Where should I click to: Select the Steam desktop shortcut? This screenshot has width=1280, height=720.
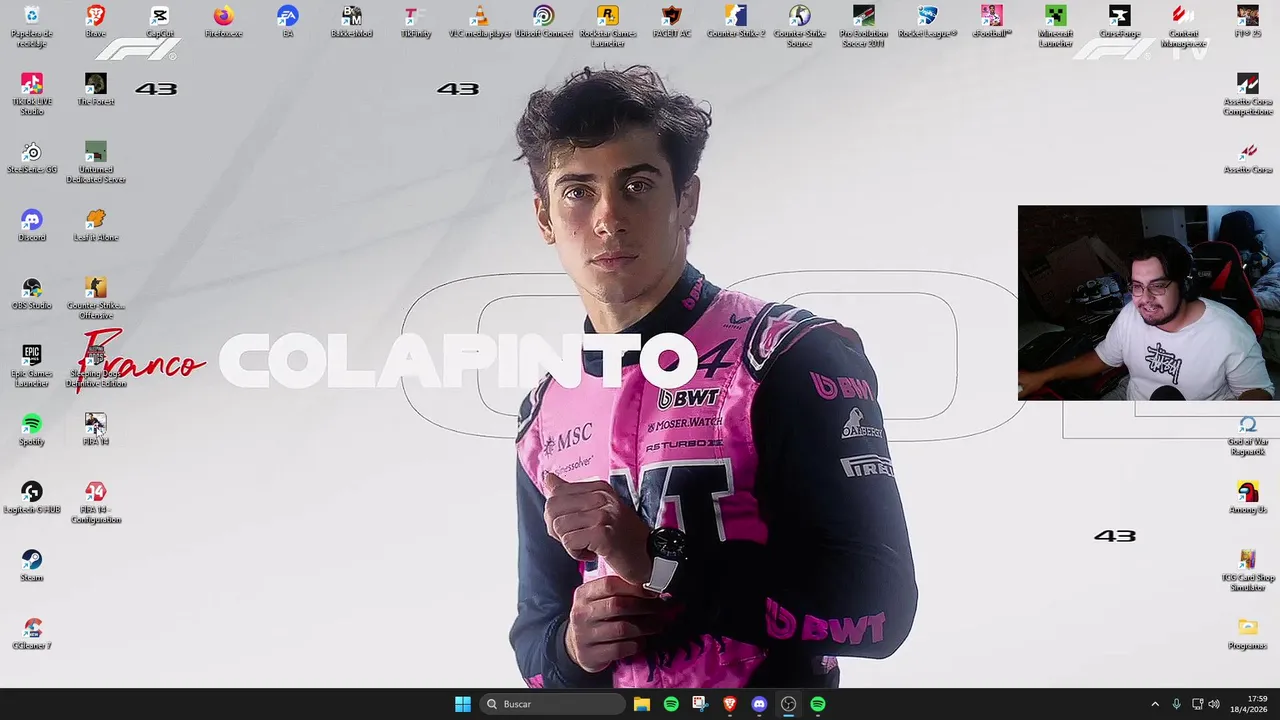click(31, 565)
